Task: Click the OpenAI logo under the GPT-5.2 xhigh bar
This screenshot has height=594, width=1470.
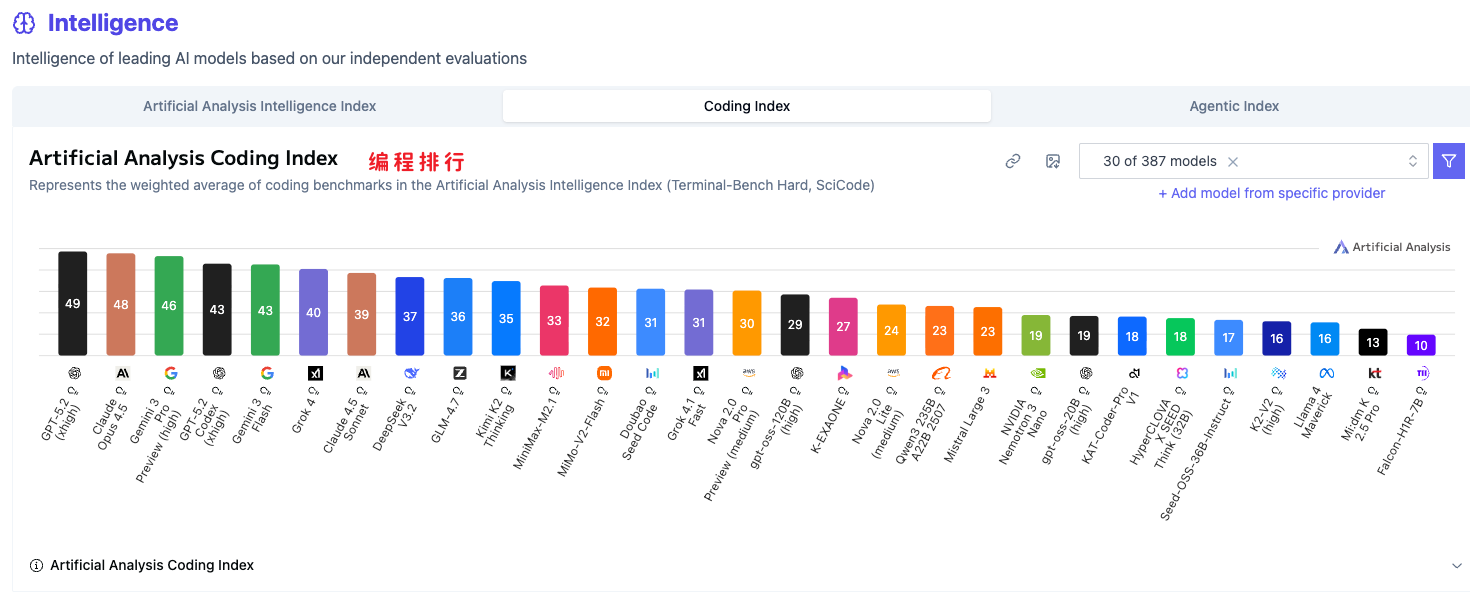Action: click(x=73, y=373)
